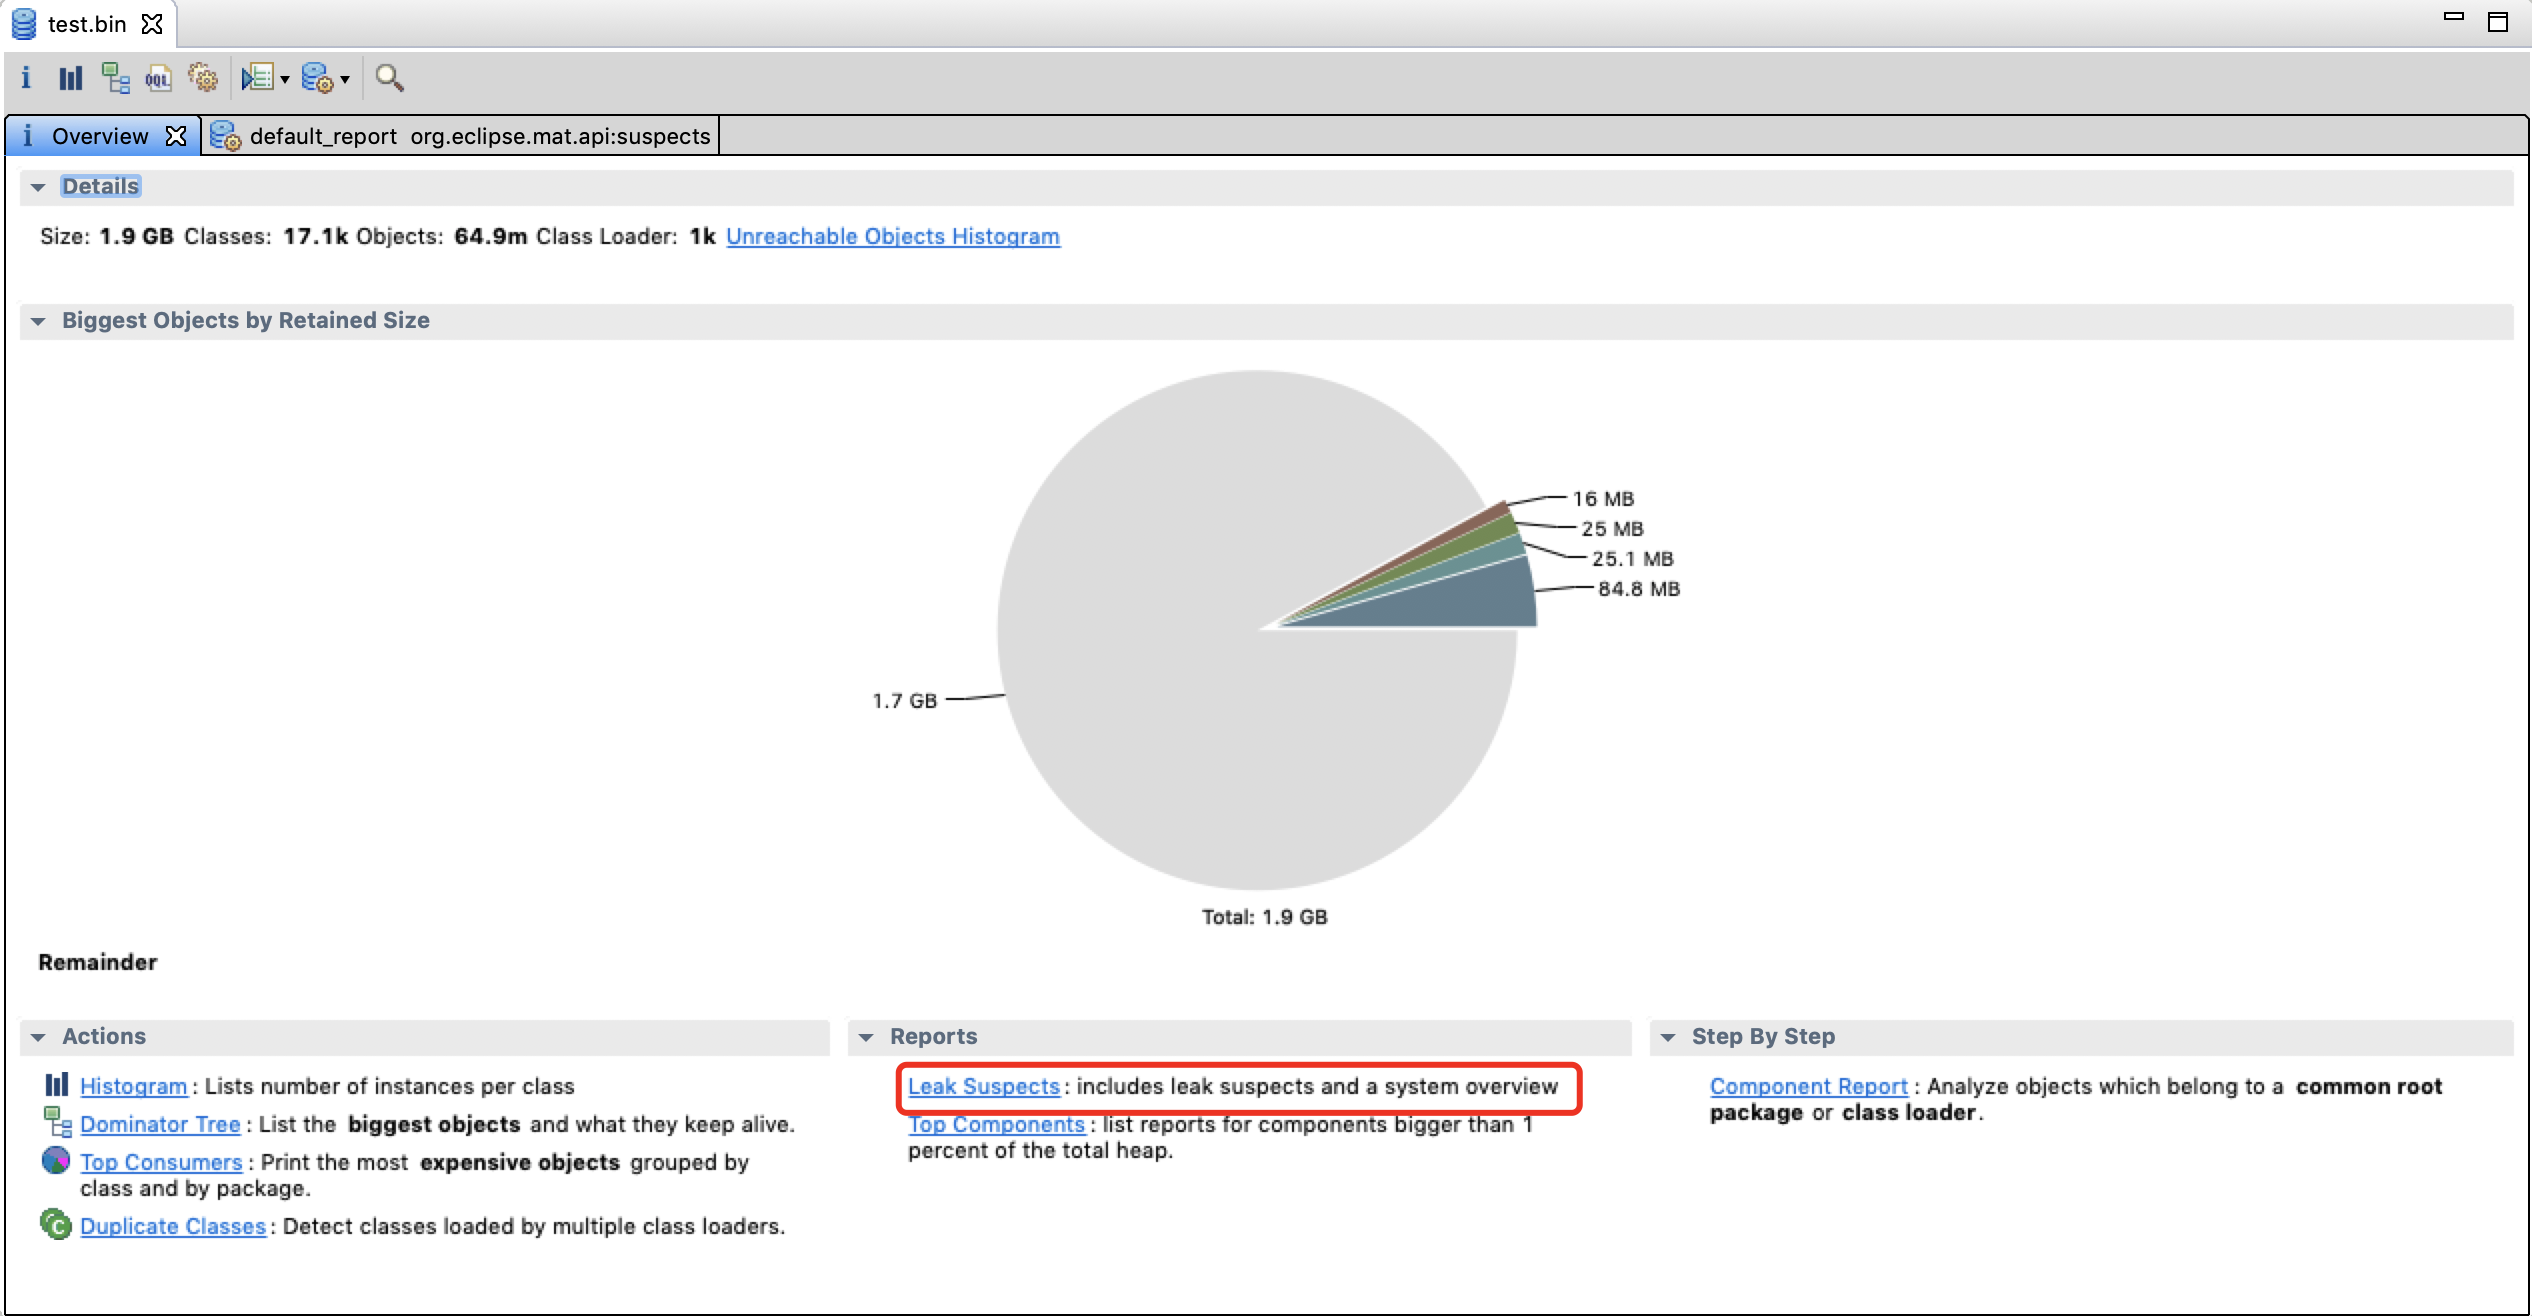The width and height of the screenshot is (2532, 1316).
Task: Open the Unreachable Objects Histogram link
Action: [x=892, y=236]
